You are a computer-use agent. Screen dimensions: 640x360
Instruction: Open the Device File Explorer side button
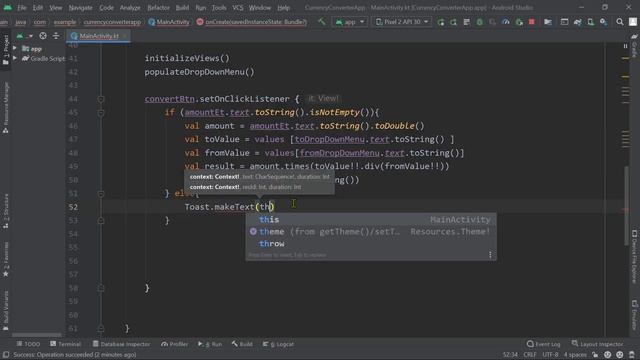pyautogui.click(x=634, y=256)
